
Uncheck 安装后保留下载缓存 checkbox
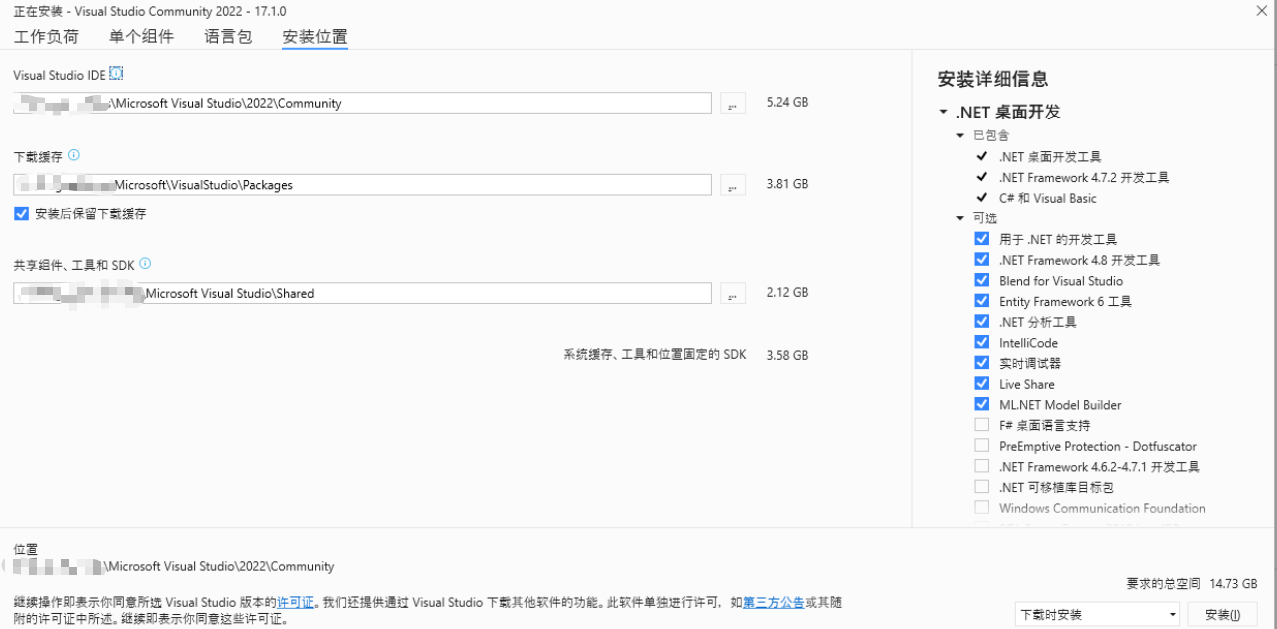(21, 214)
